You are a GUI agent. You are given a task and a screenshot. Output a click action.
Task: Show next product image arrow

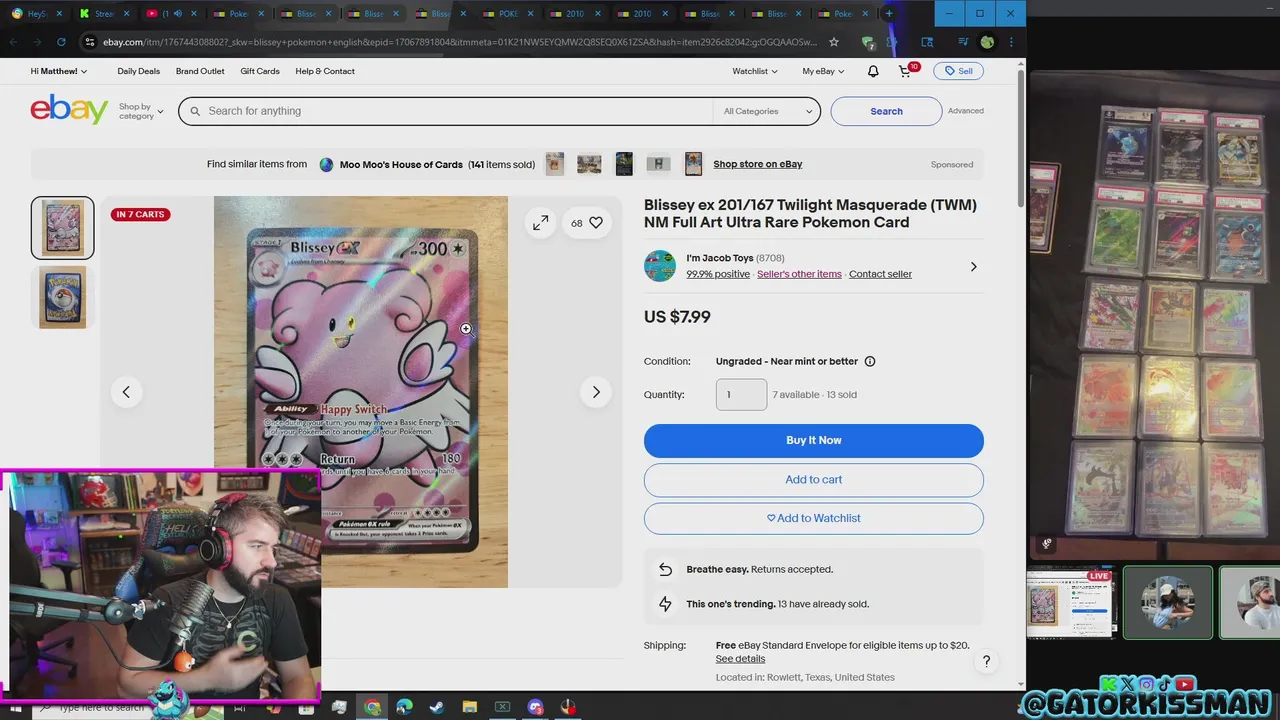(x=596, y=392)
